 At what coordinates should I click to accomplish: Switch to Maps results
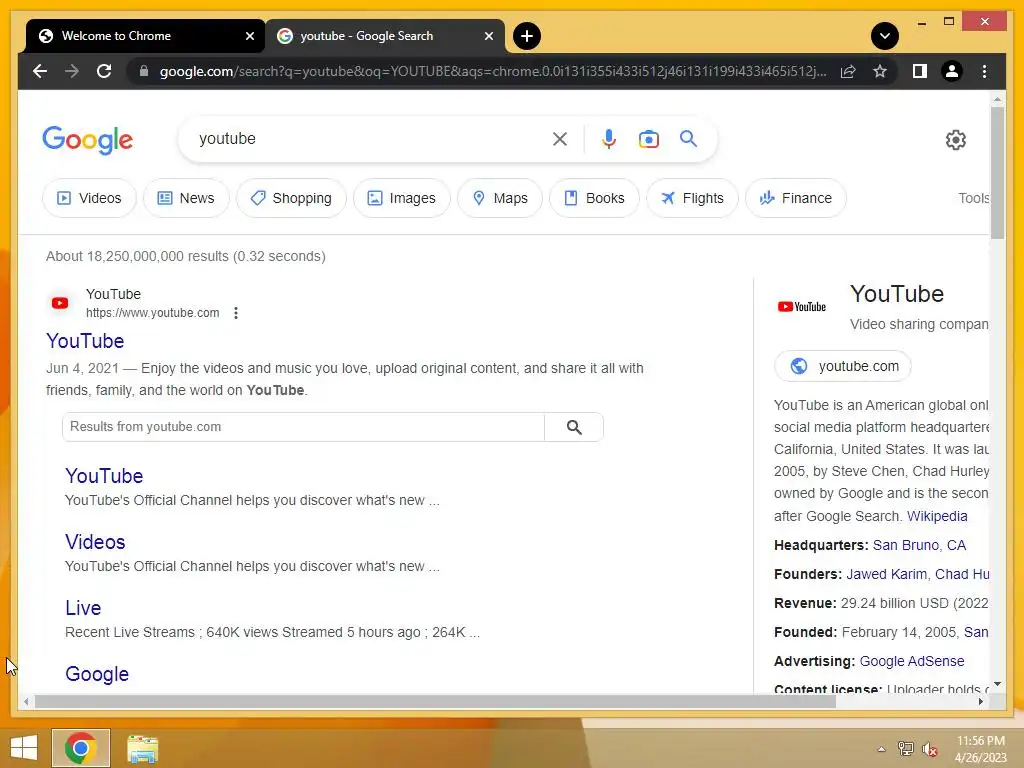500,198
